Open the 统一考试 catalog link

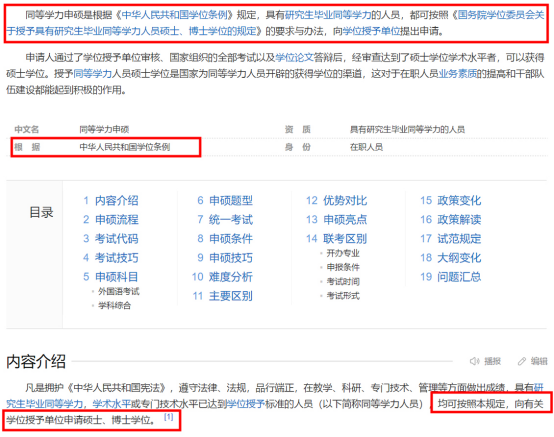(x=231, y=219)
